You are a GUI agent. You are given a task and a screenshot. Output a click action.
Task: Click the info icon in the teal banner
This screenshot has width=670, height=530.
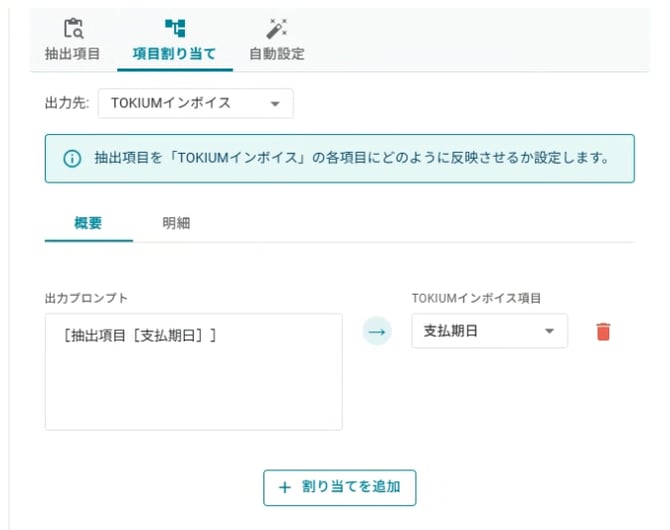[x=72, y=159]
